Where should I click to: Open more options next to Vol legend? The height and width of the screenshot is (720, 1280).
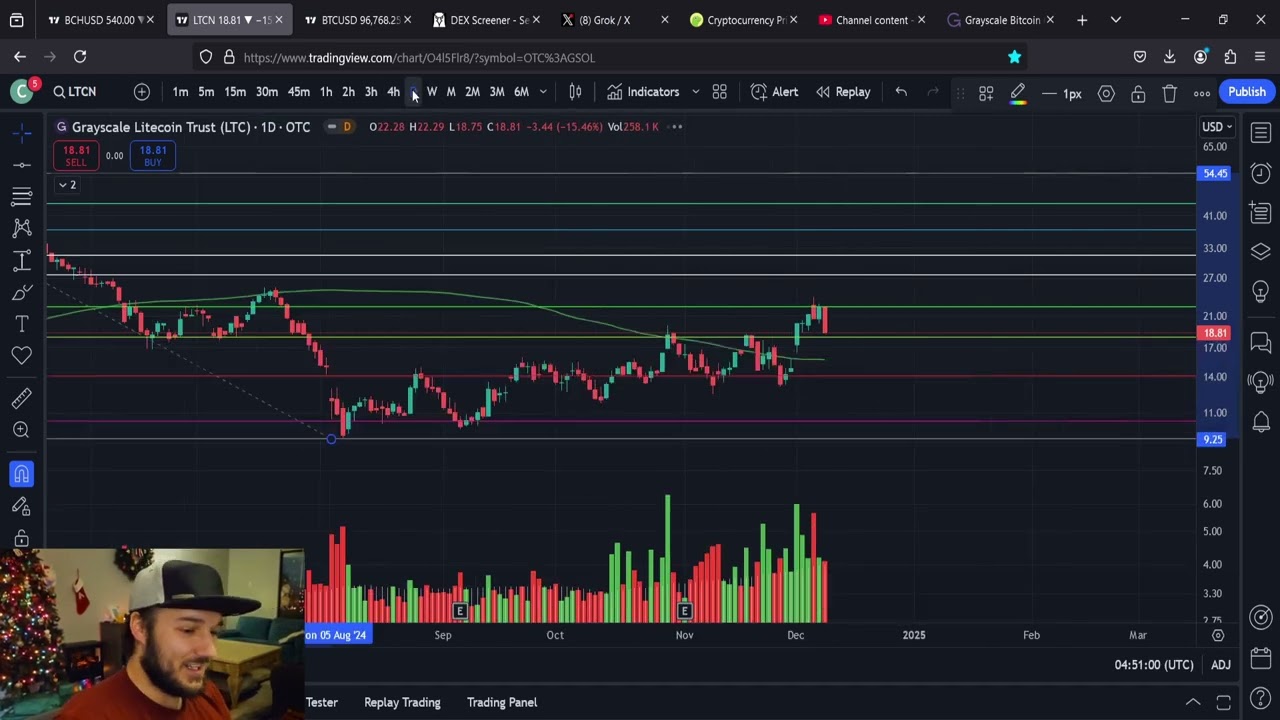[676, 127]
